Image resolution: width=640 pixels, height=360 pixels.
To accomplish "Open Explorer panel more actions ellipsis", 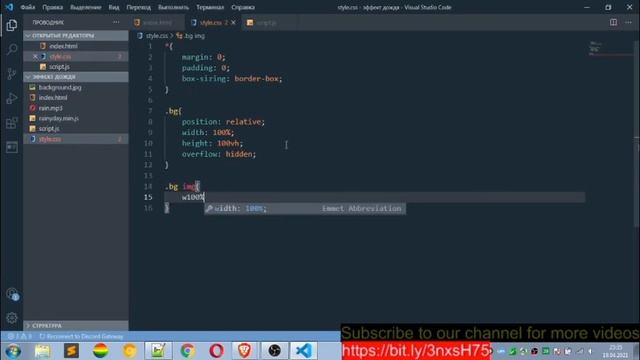I will (x=116, y=22).
